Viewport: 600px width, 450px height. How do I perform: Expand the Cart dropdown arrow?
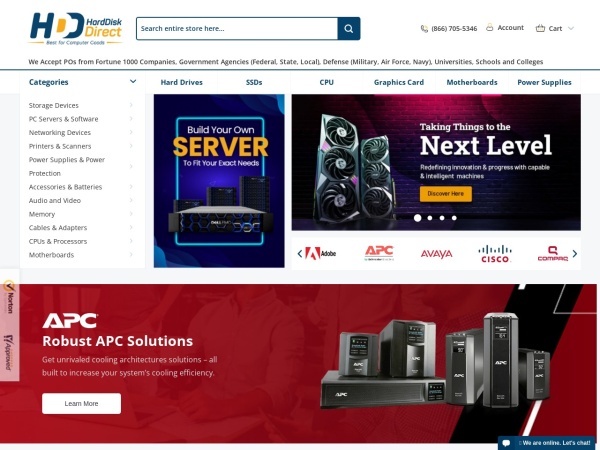click(x=571, y=28)
